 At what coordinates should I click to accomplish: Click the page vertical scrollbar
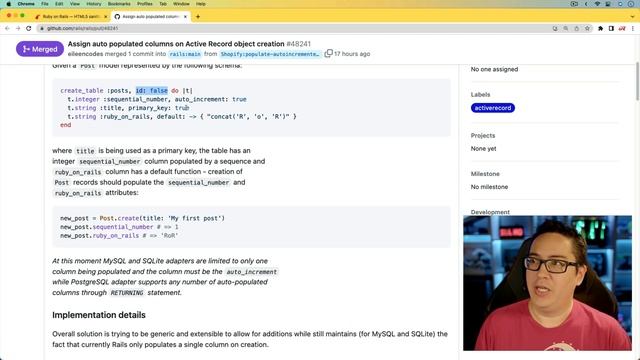coord(637,82)
